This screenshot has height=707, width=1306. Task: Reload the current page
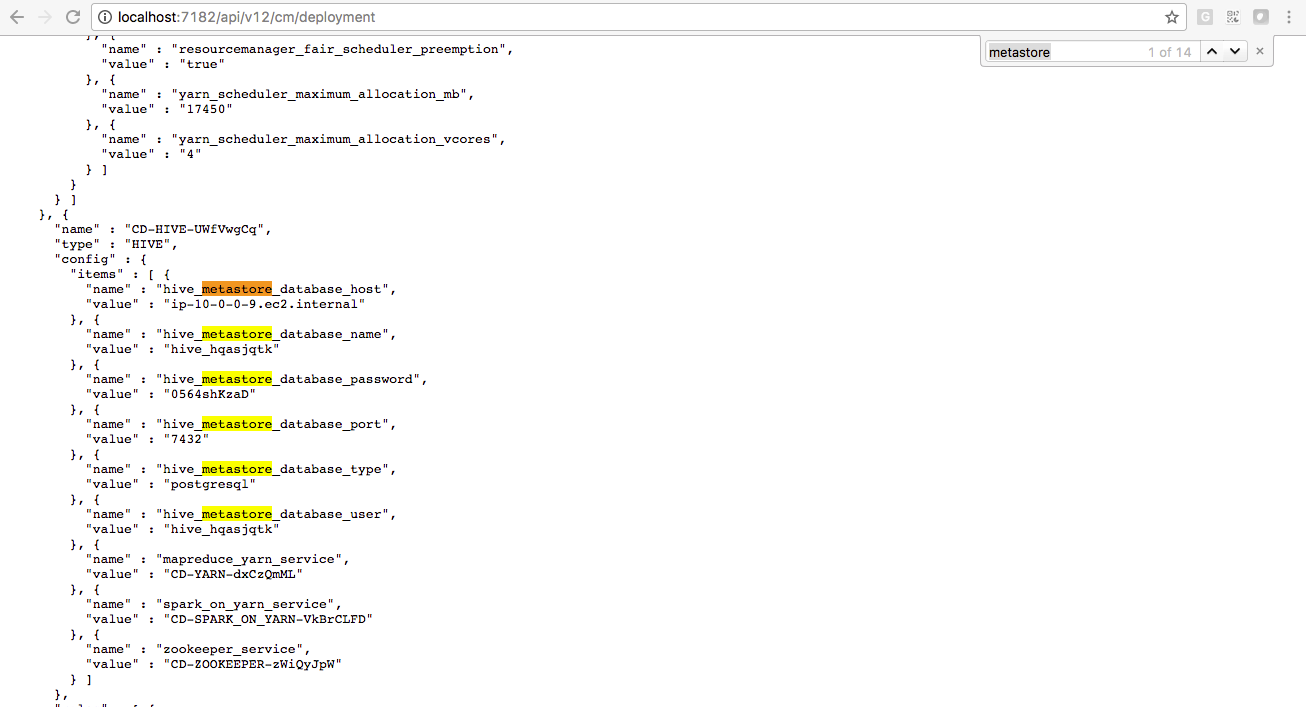72,17
